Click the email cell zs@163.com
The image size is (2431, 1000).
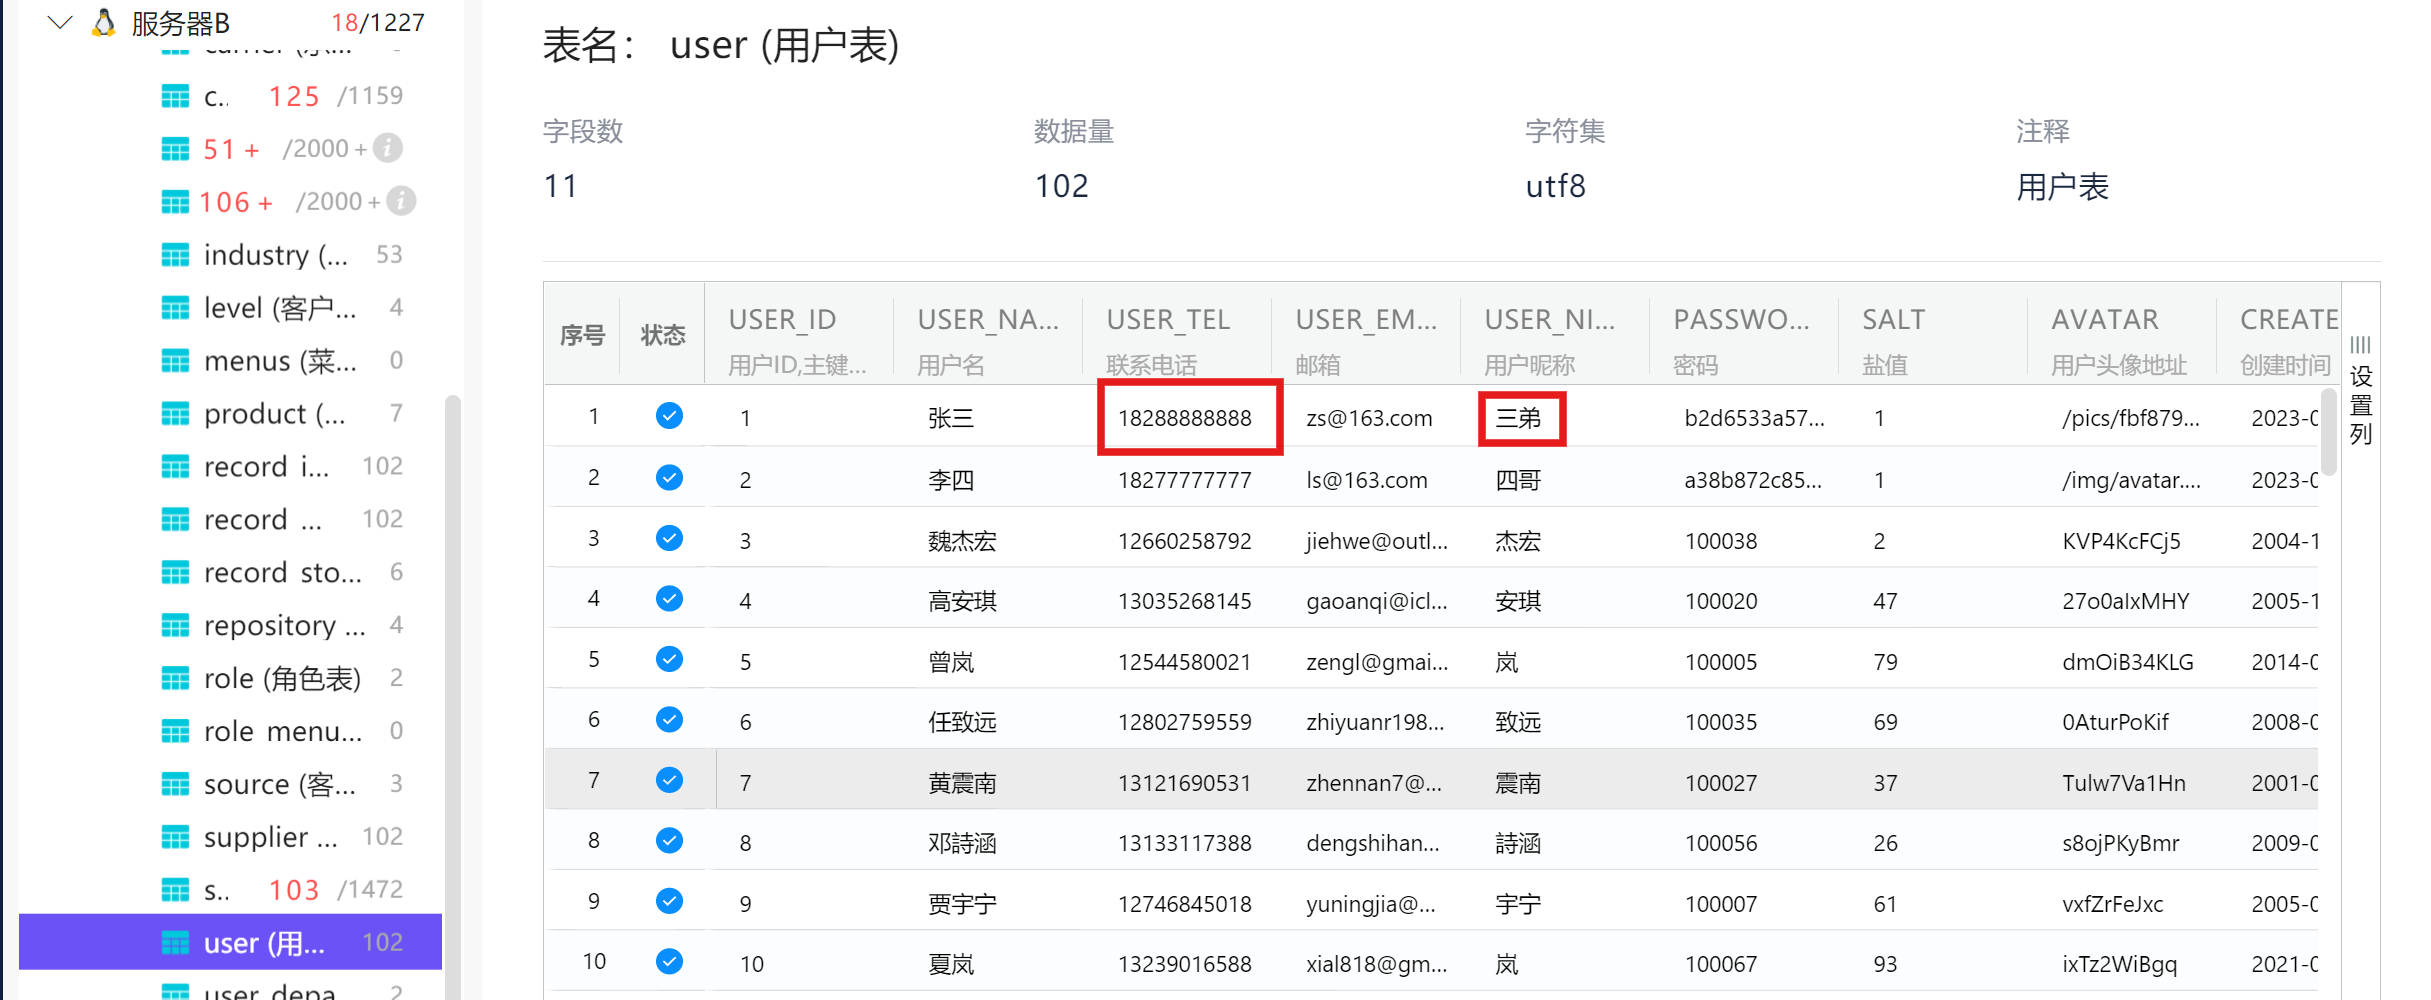[x=1368, y=418]
